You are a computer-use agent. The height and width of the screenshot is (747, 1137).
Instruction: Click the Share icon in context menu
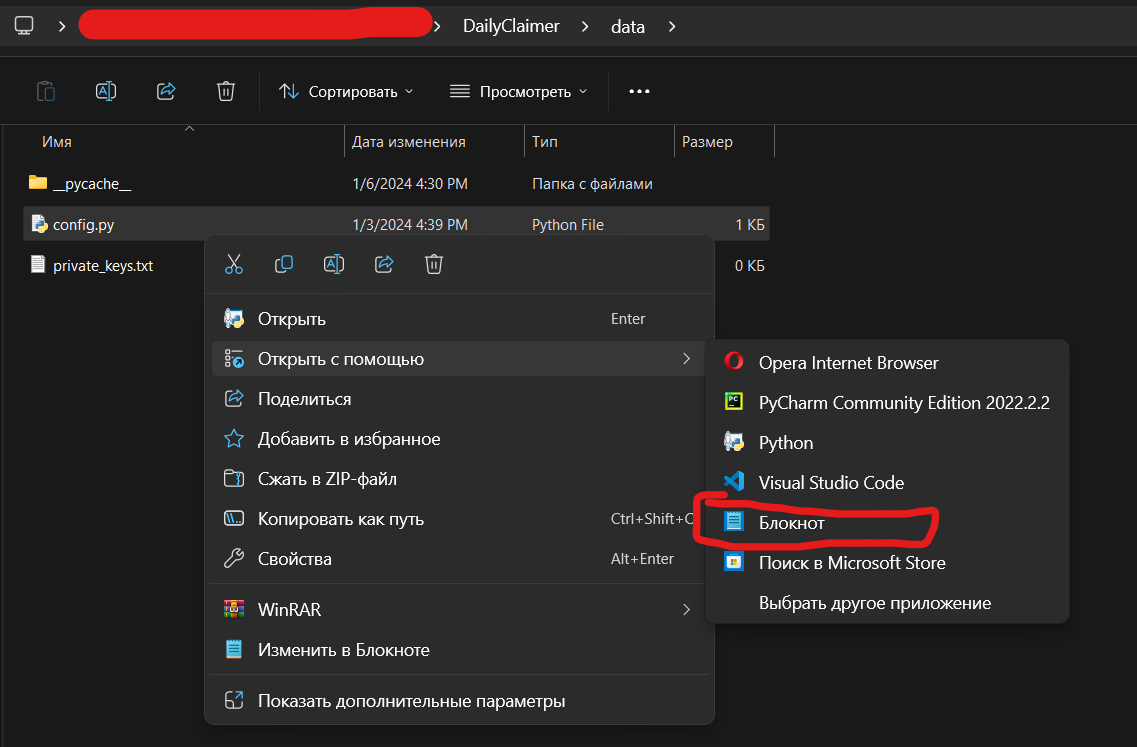point(384,264)
